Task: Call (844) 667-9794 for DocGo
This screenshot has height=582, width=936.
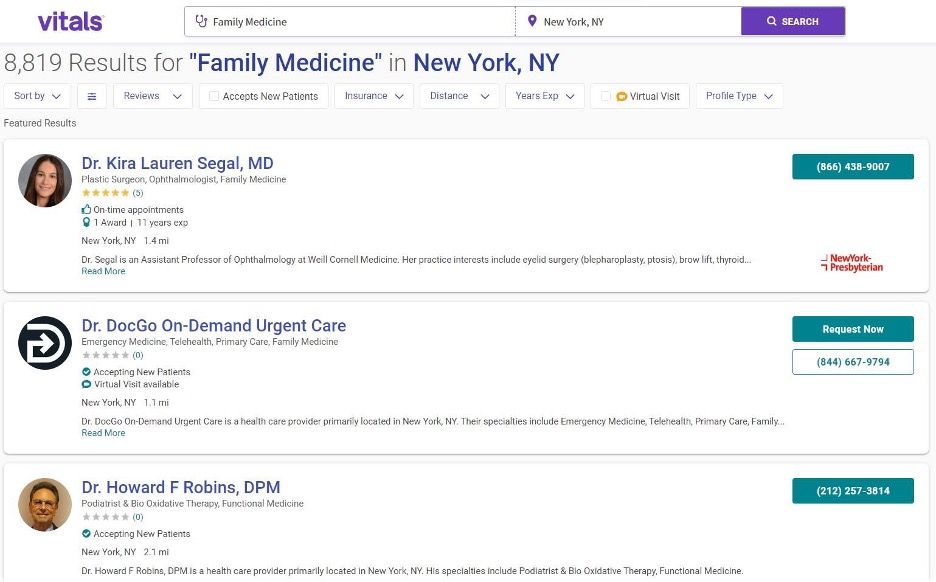Action: (x=852, y=362)
